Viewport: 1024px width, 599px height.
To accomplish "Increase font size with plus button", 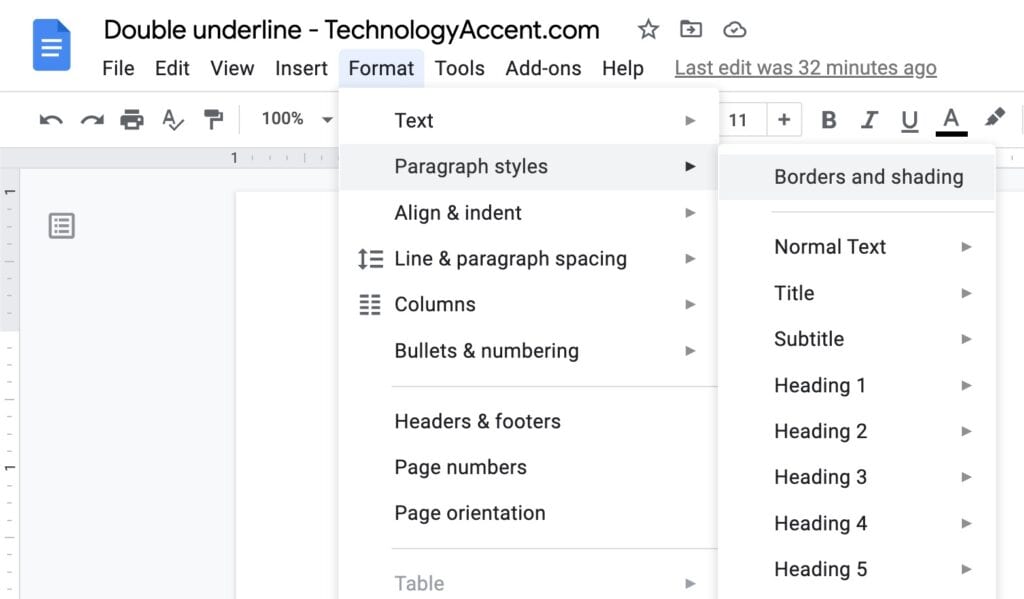I will (x=784, y=120).
